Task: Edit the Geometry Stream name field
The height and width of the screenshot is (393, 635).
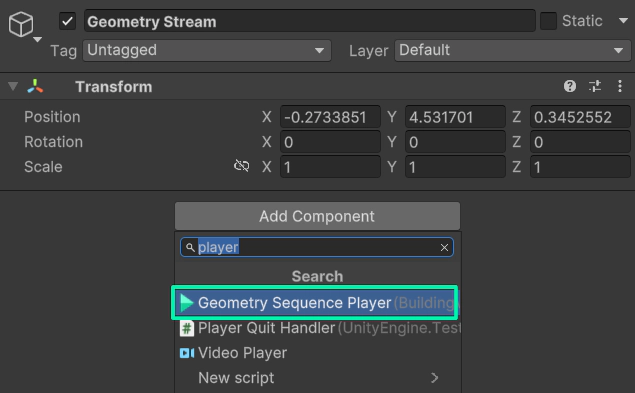Action: pos(309,21)
